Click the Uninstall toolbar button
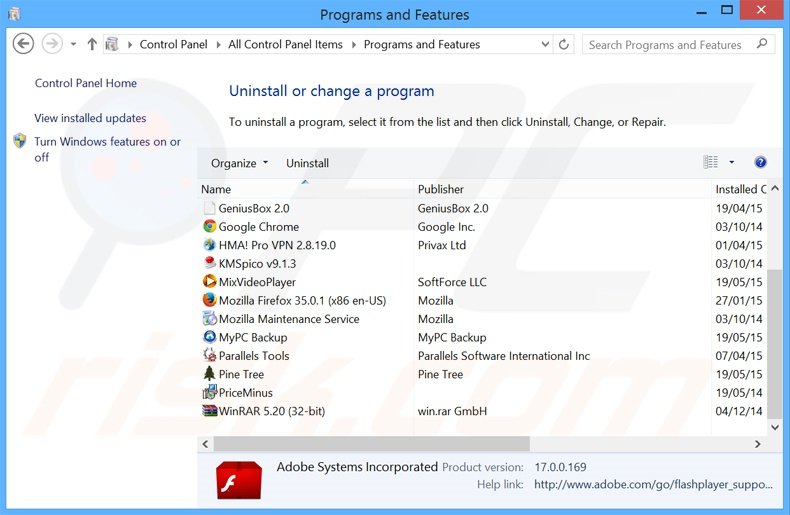Screen dimensions: 790x515 (x=307, y=163)
